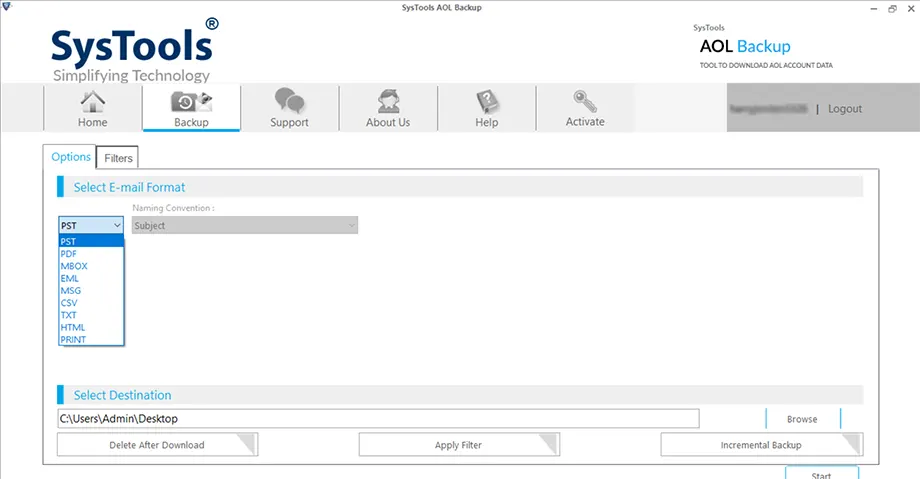The width and height of the screenshot is (920, 479).
Task: Click the Logout link
Action: (x=845, y=109)
